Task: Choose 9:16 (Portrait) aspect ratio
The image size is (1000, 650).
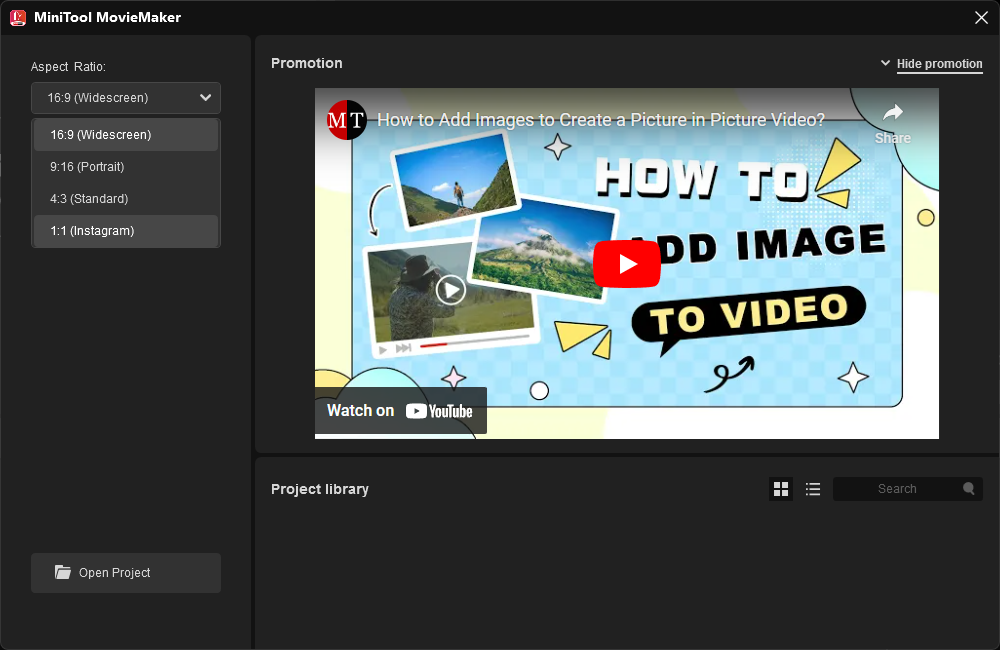Action: coord(126,166)
